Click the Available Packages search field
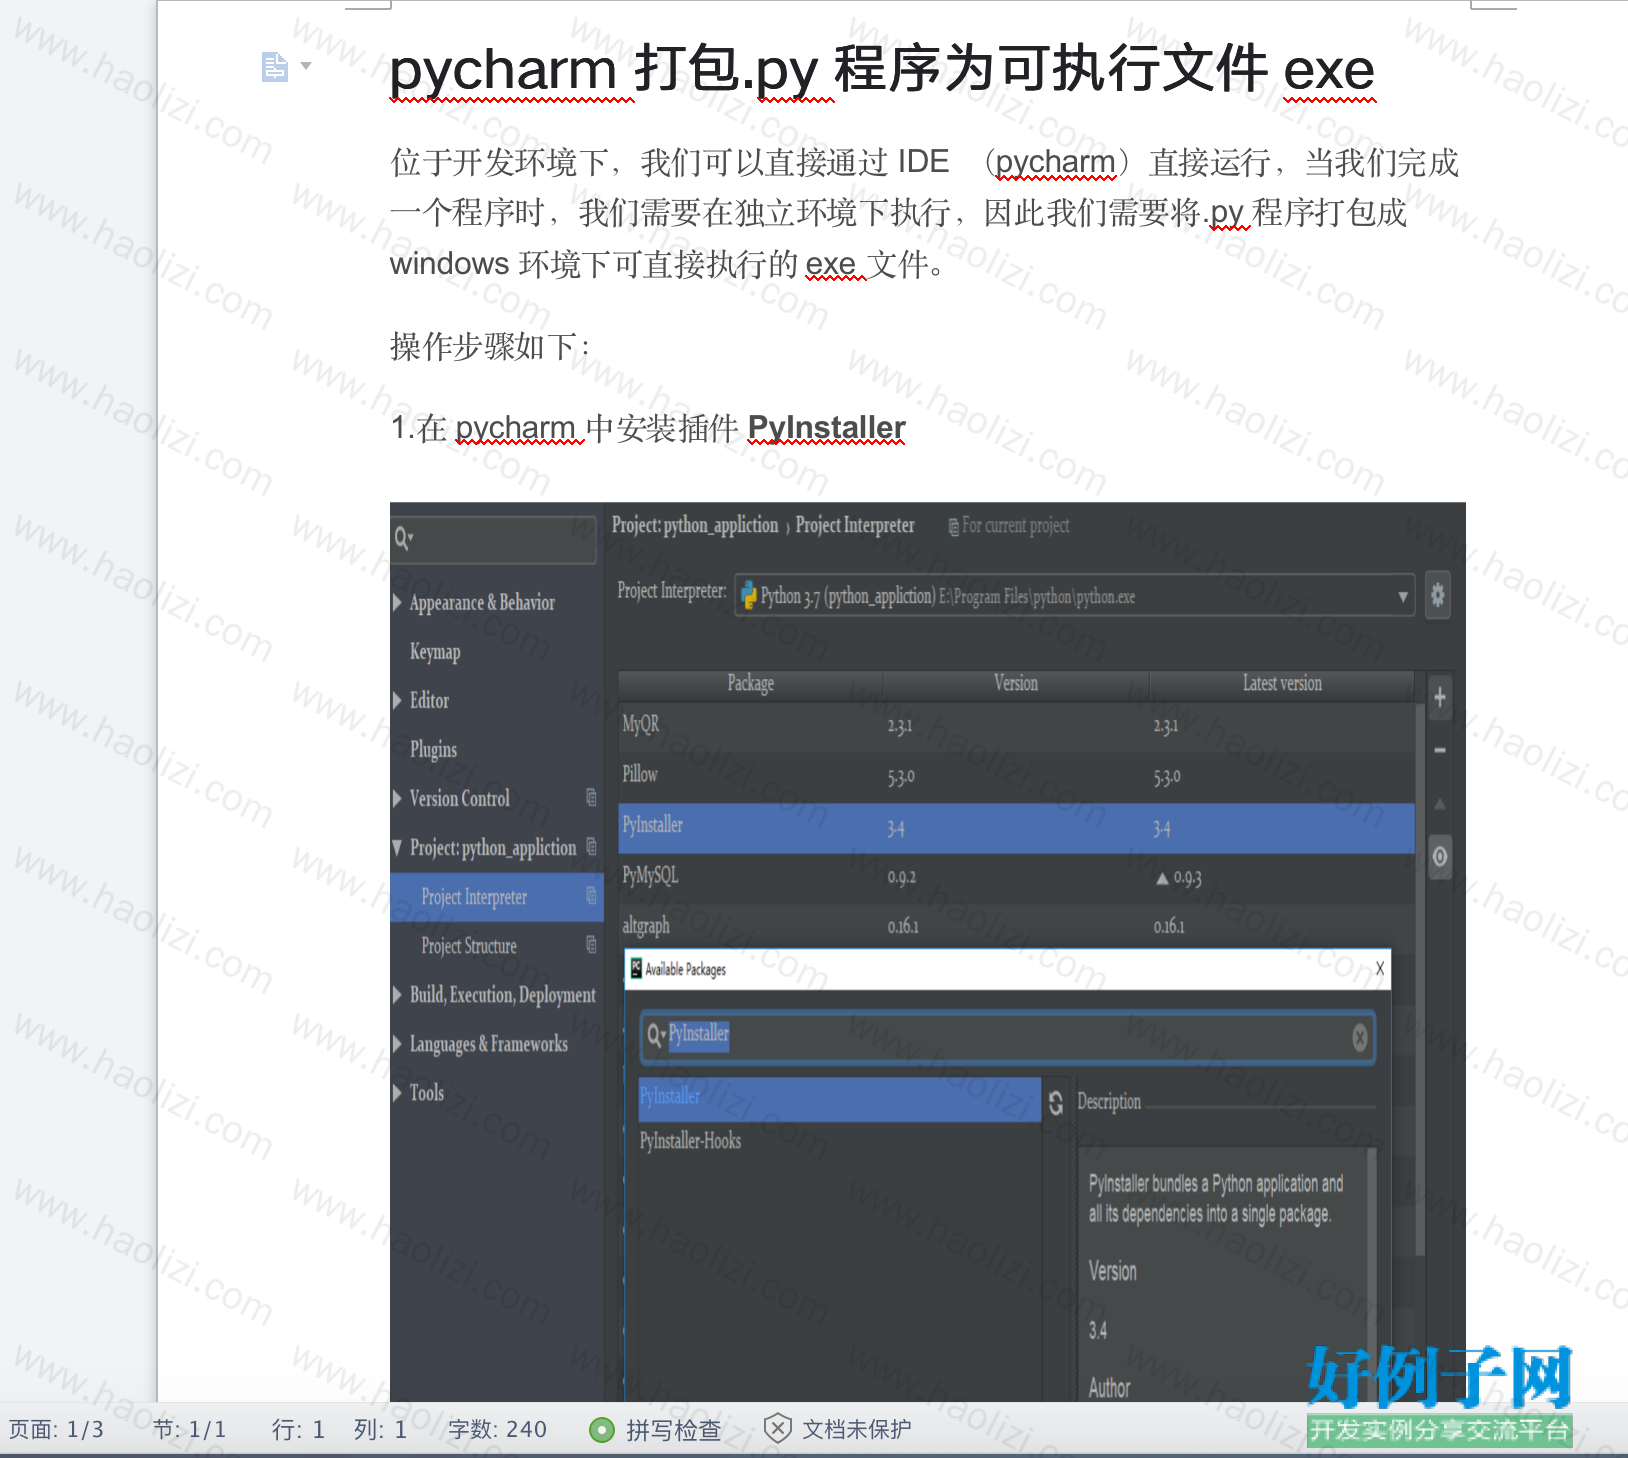1628x1458 pixels. click(x=1008, y=1036)
